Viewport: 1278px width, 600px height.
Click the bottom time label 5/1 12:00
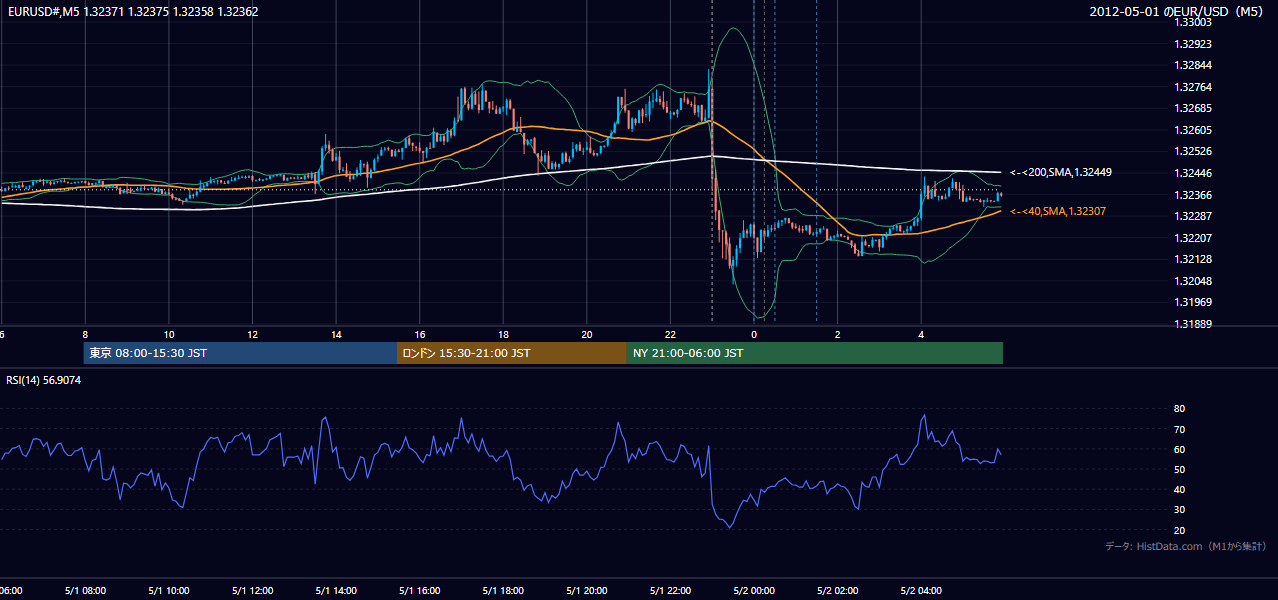[252, 591]
